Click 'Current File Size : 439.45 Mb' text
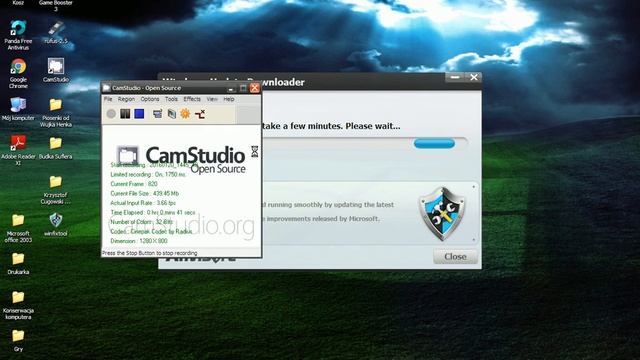The height and width of the screenshot is (360, 640). pos(144,193)
